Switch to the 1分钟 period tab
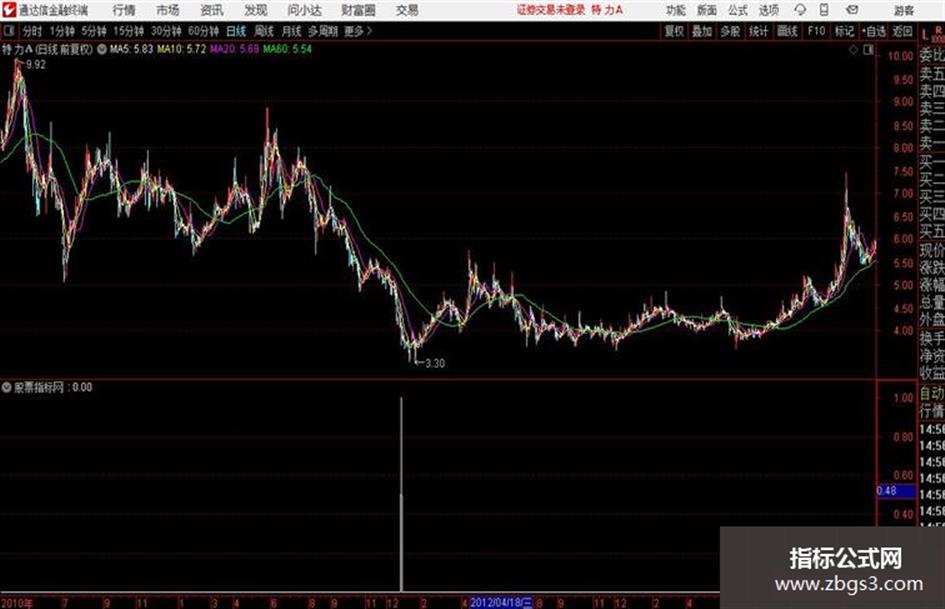 coord(61,31)
